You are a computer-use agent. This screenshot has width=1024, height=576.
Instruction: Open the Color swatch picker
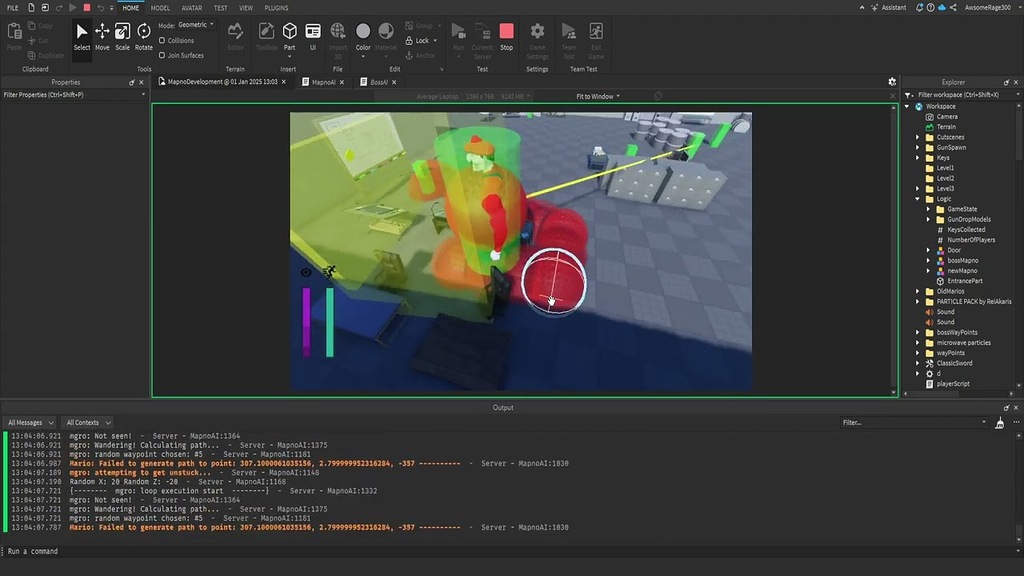pos(363,33)
